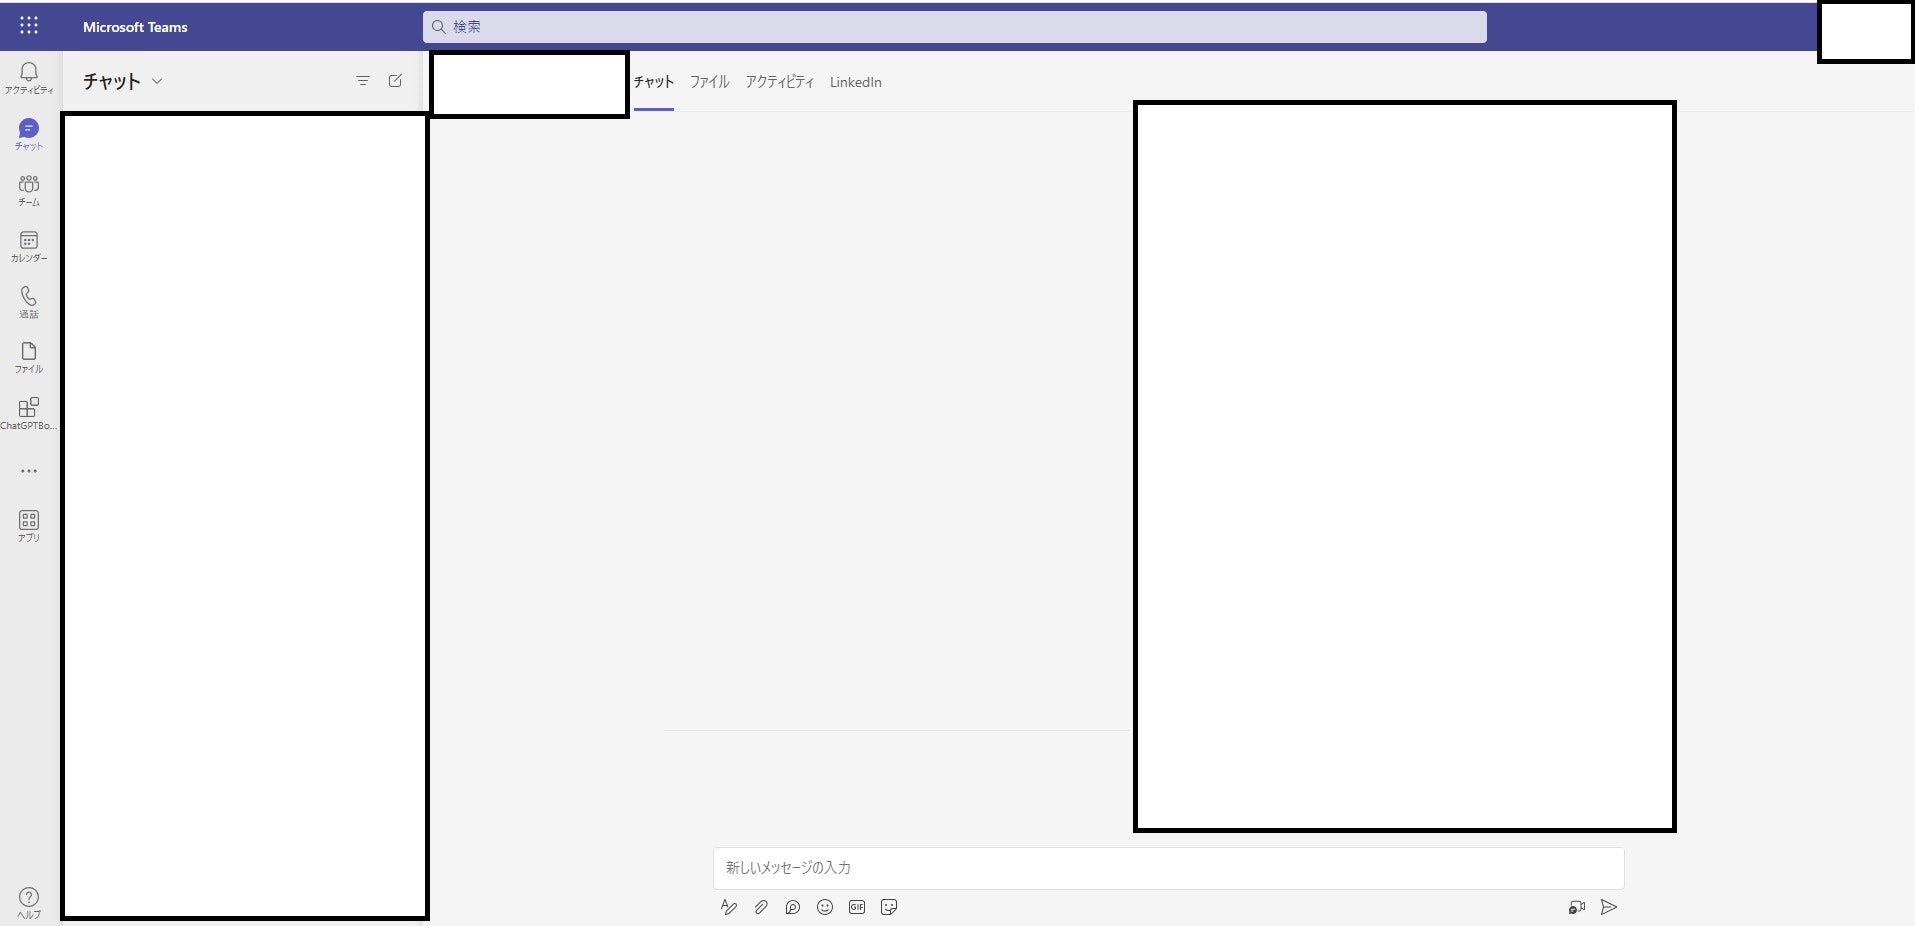Image resolution: width=1915 pixels, height=926 pixels.
Task: Open the message format (pen) icon
Action: (x=729, y=907)
